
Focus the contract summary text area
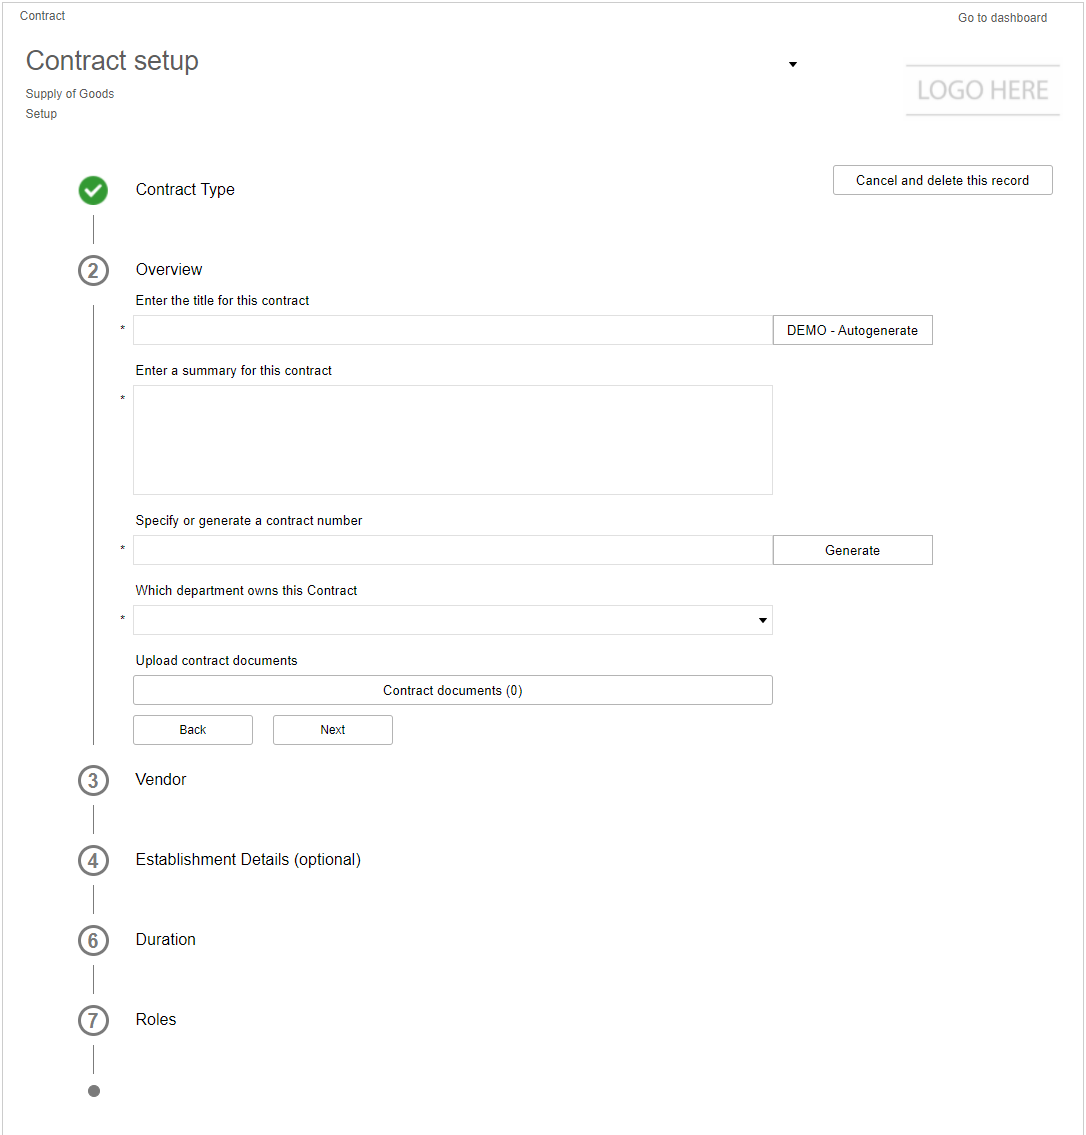pyautogui.click(x=452, y=440)
